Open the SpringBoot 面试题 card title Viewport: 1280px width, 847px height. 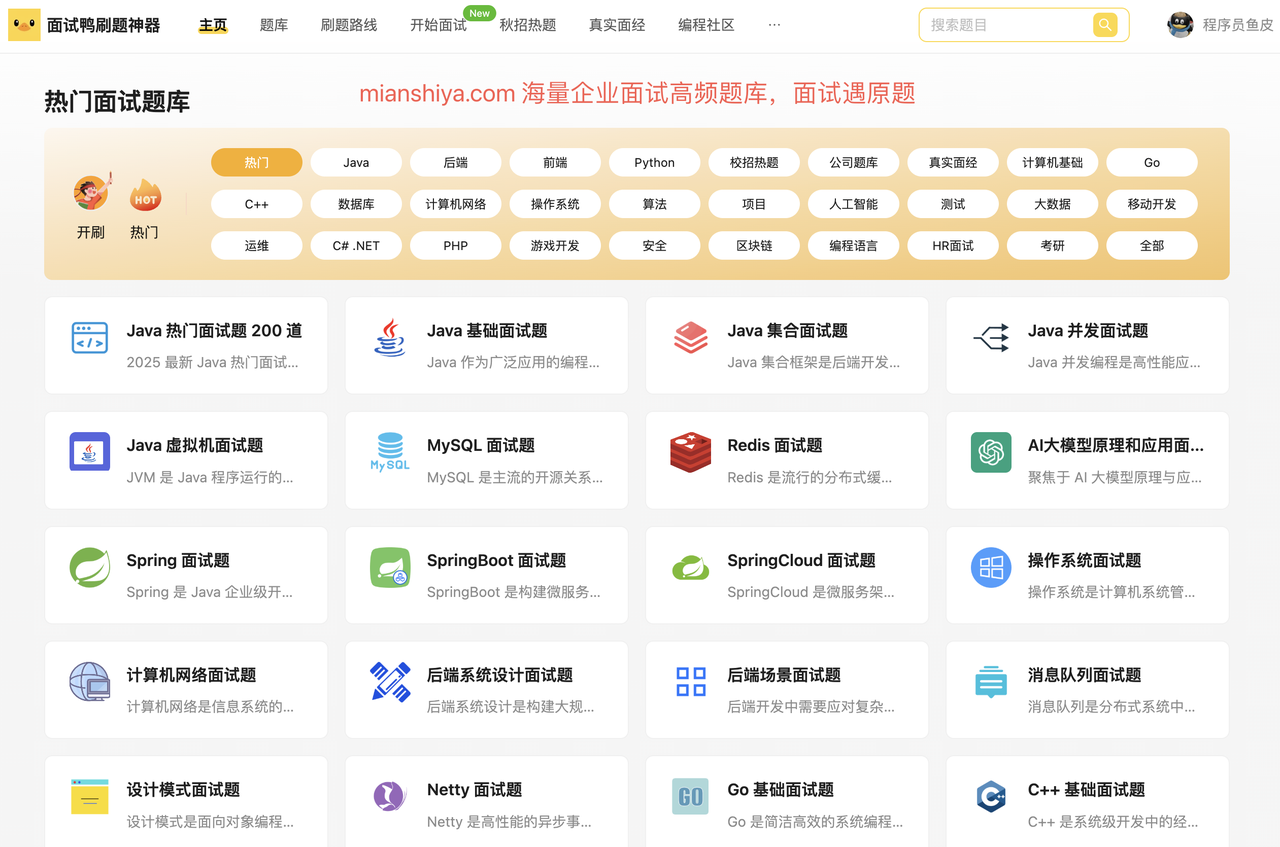click(496, 561)
